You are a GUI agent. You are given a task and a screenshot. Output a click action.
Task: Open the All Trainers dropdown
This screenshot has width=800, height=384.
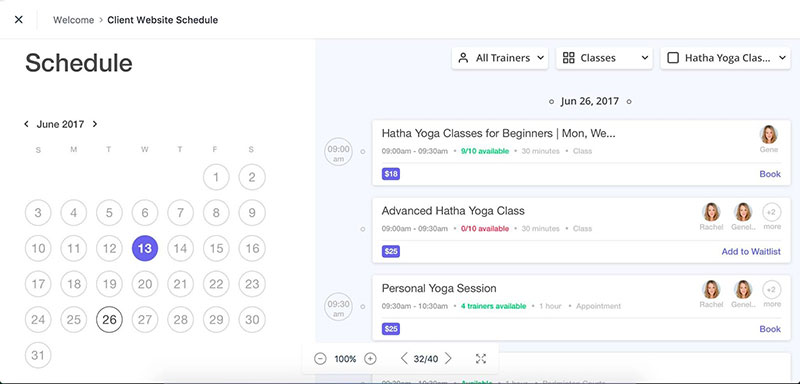(x=500, y=58)
